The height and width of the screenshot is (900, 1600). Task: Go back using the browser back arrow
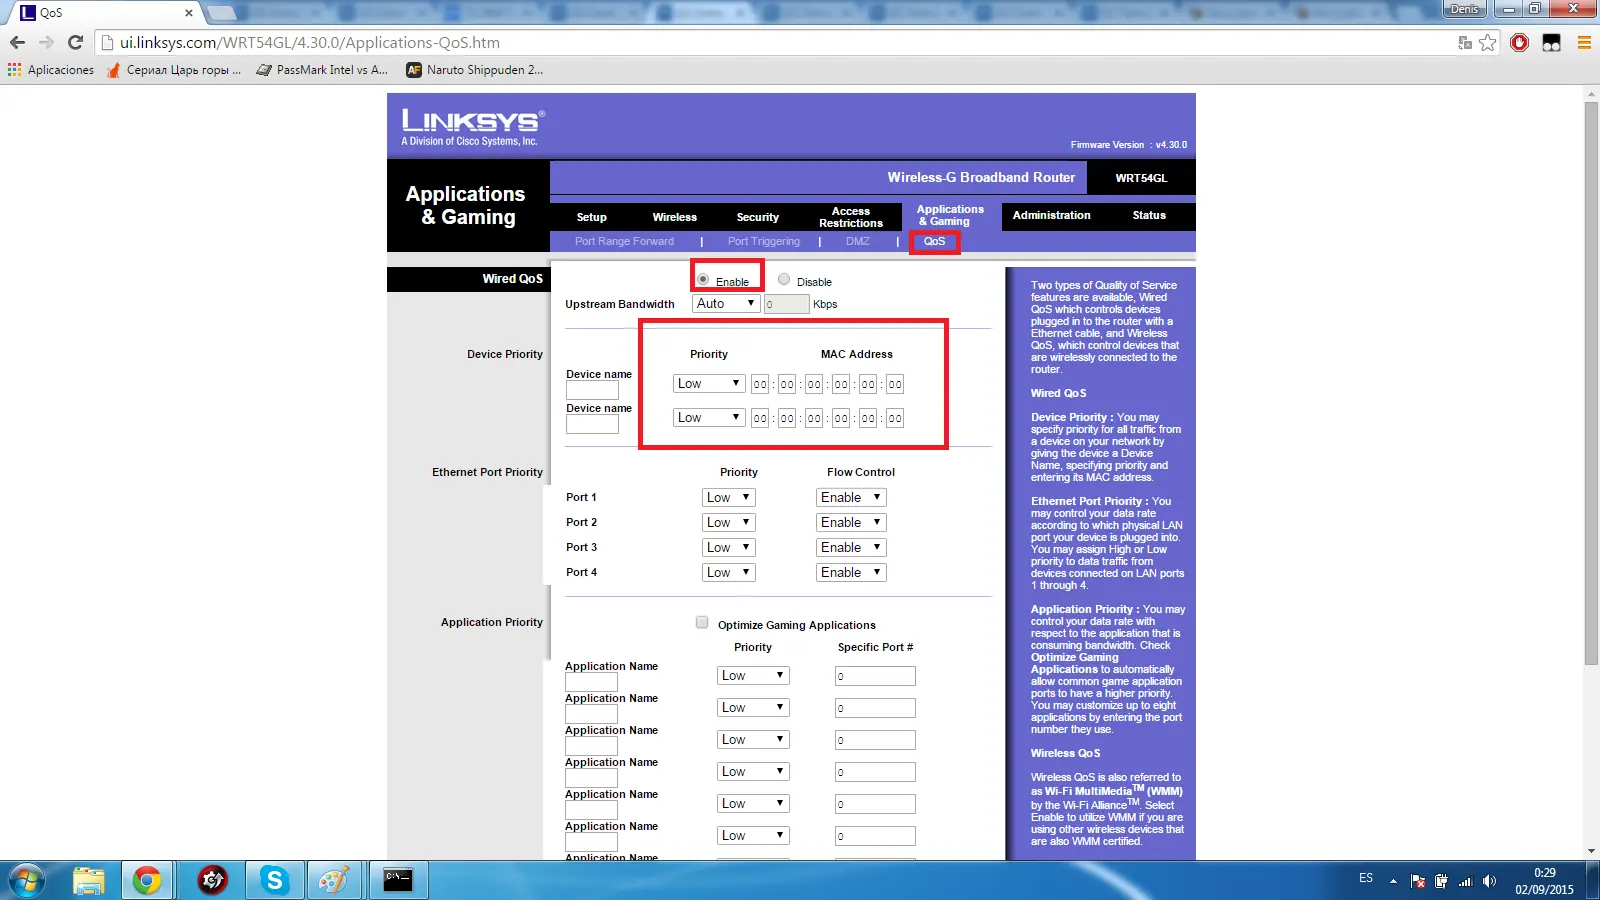click(17, 43)
